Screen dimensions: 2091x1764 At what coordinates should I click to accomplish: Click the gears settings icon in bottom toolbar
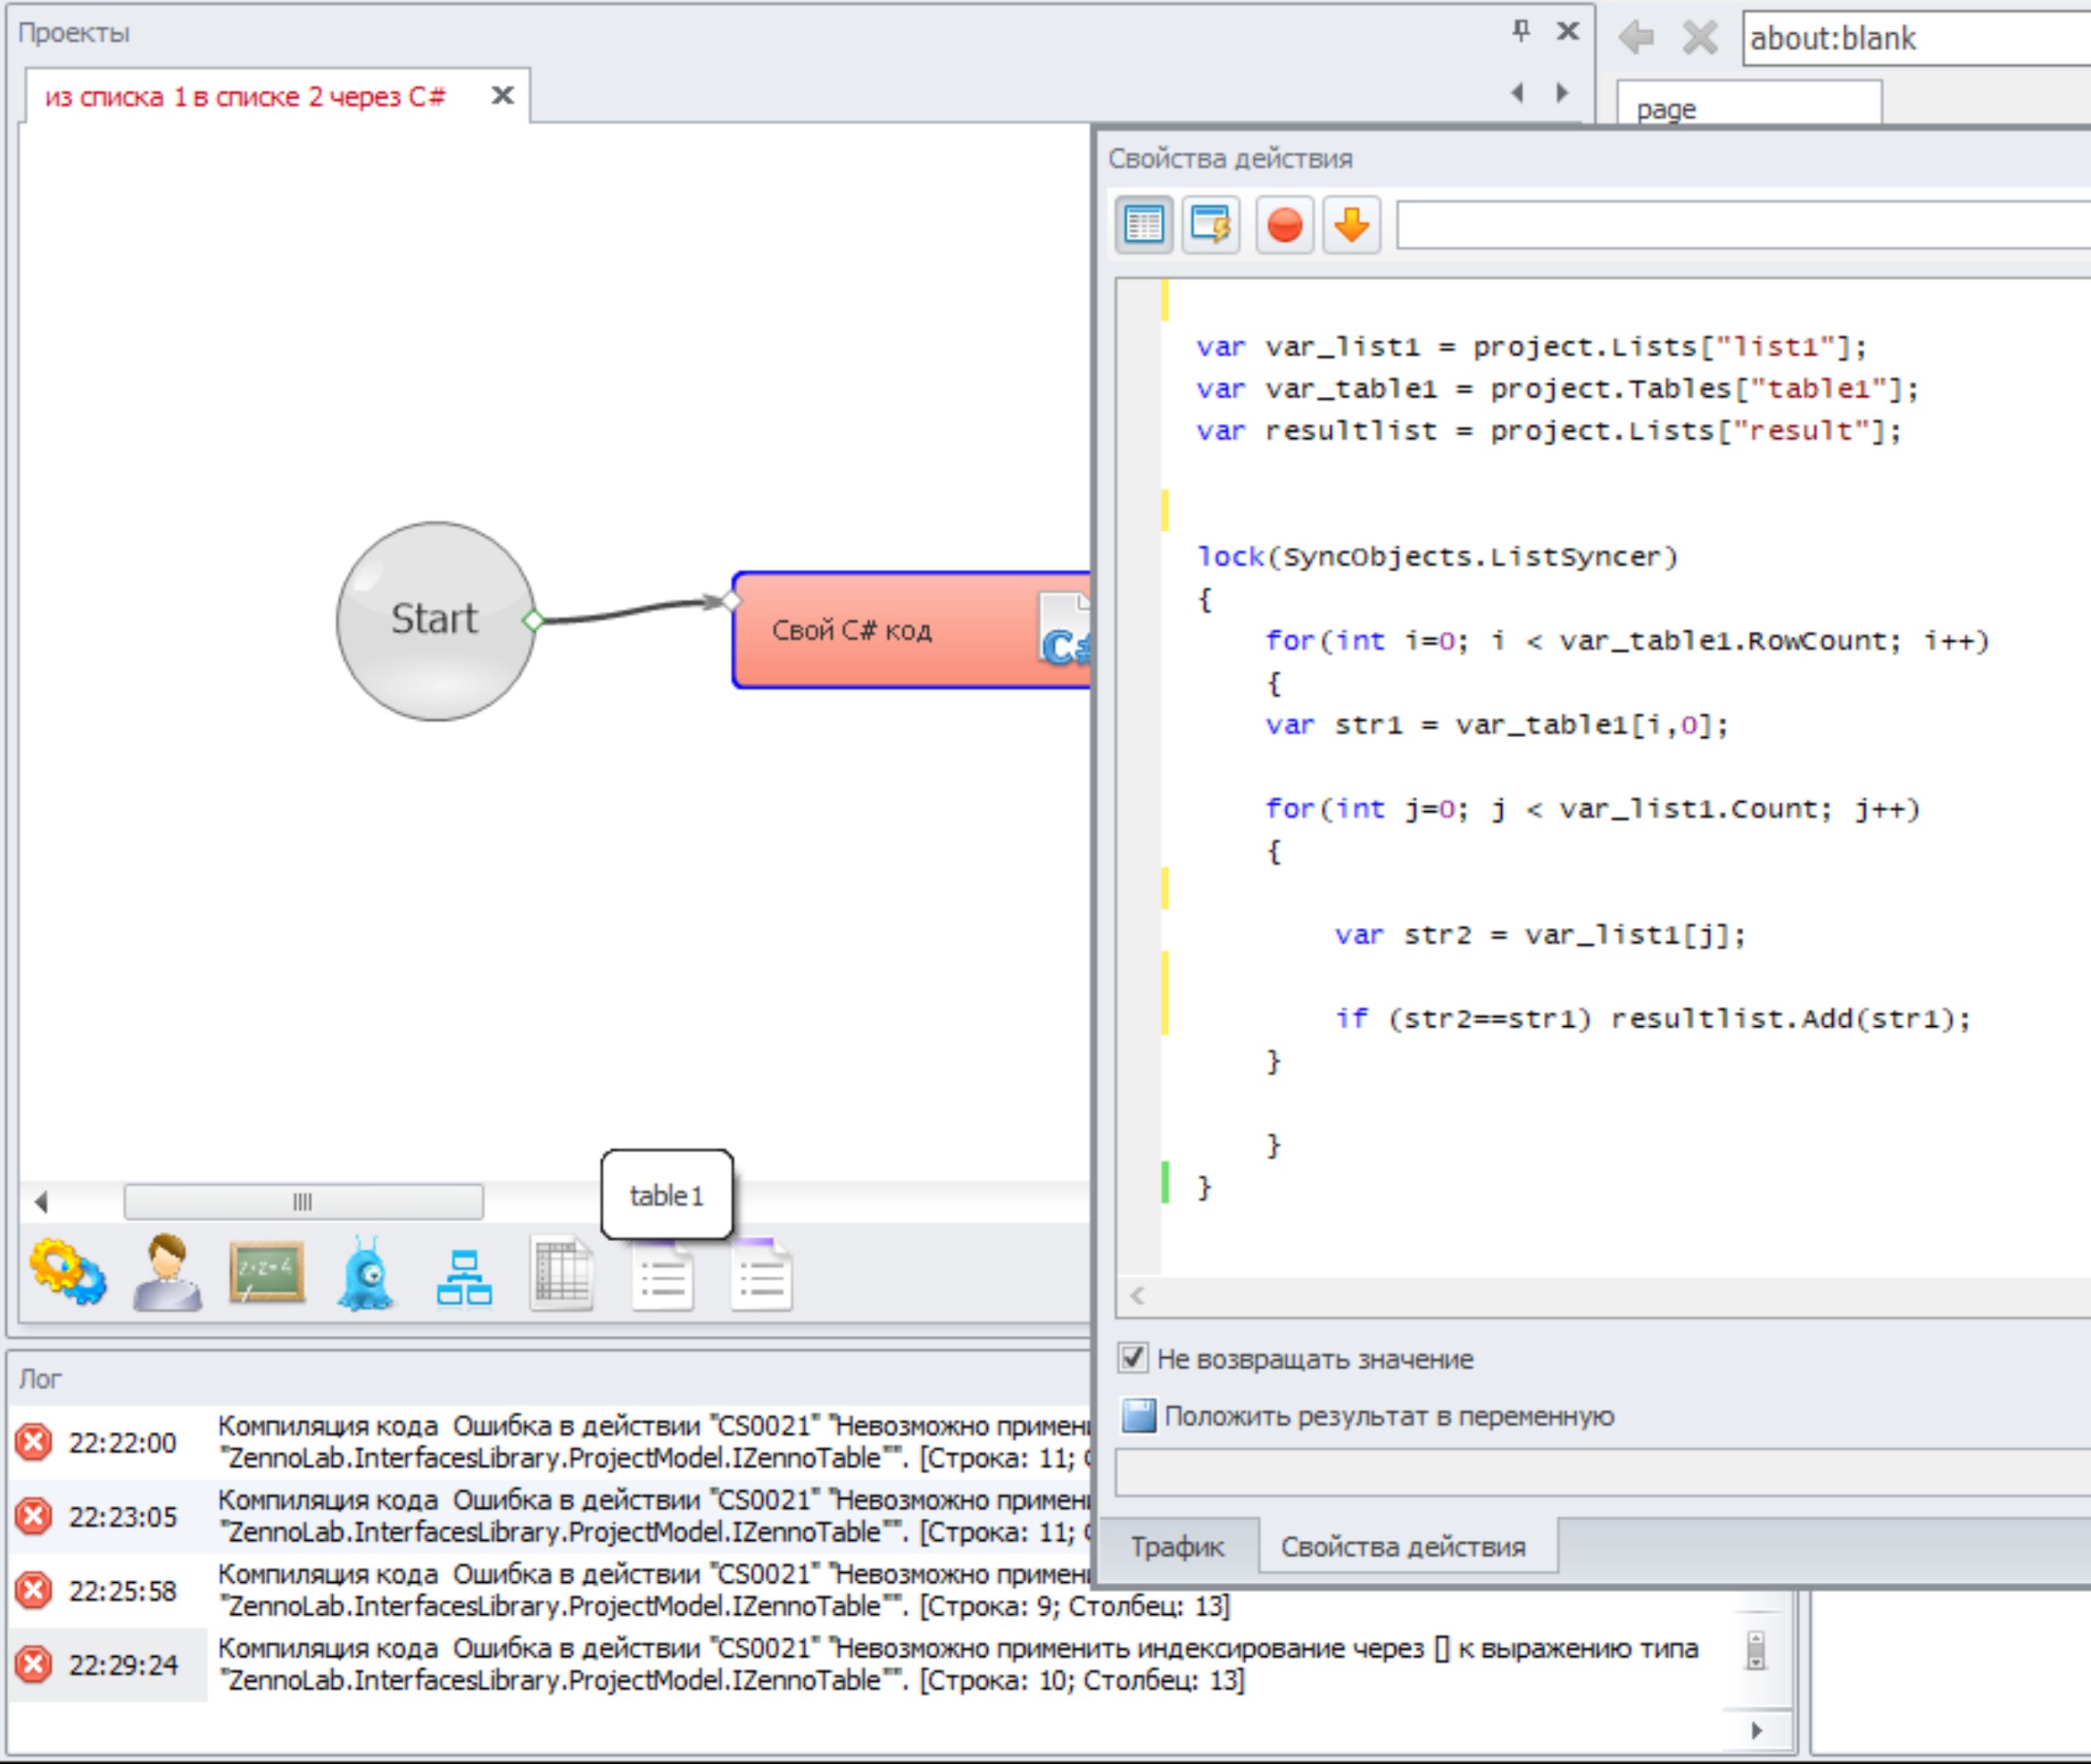pyautogui.click(x=67, y=1272)
